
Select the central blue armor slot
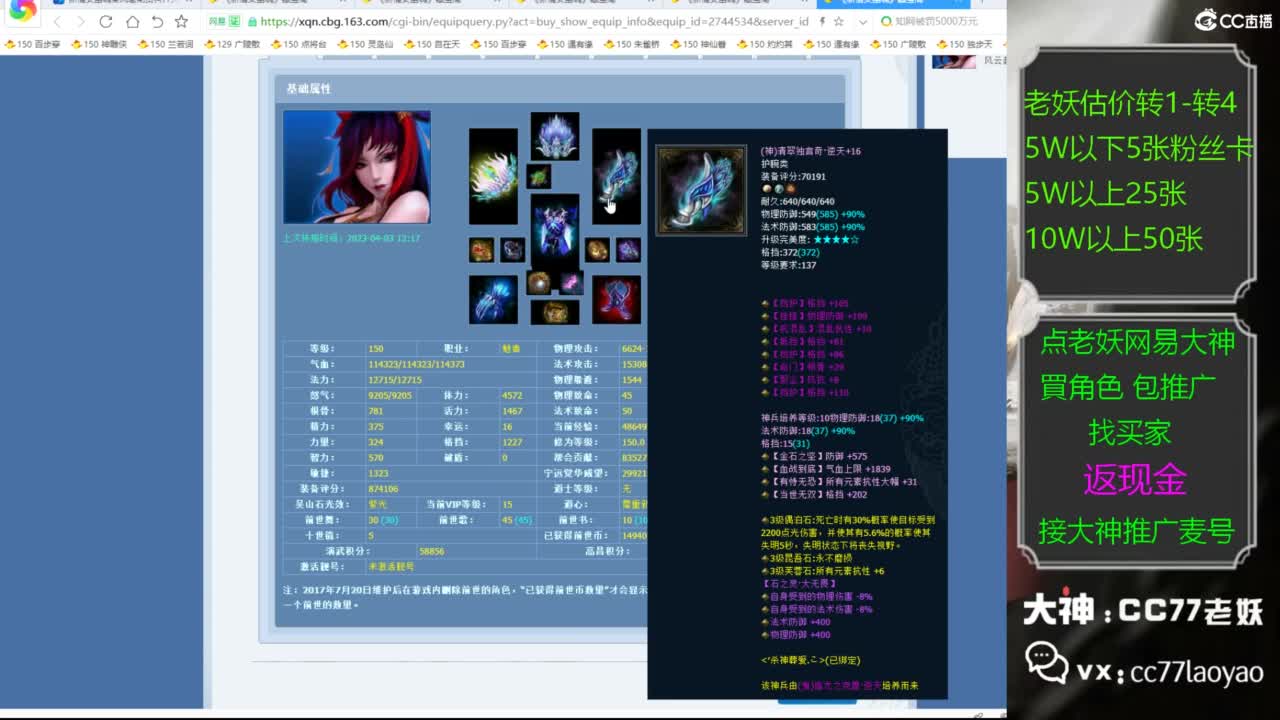point(555,232)
